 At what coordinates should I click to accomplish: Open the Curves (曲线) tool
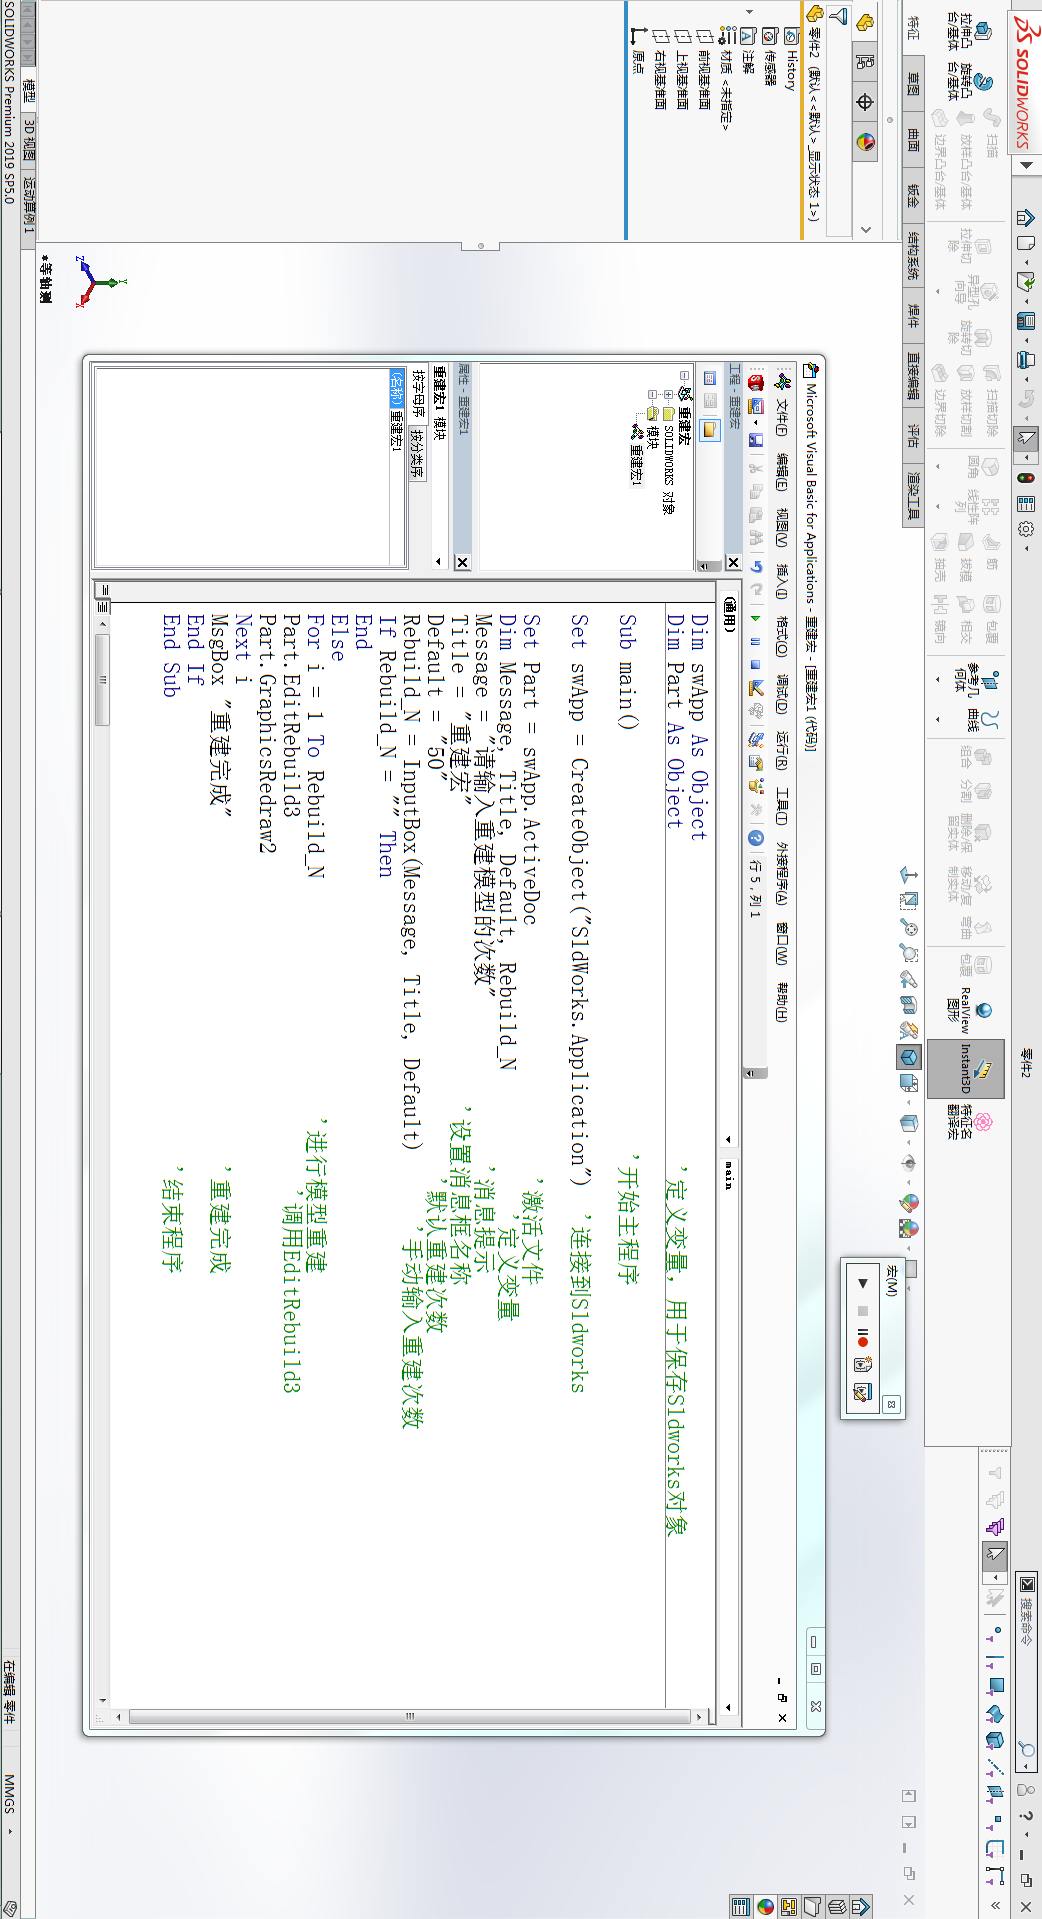click(x=980, y=720)
